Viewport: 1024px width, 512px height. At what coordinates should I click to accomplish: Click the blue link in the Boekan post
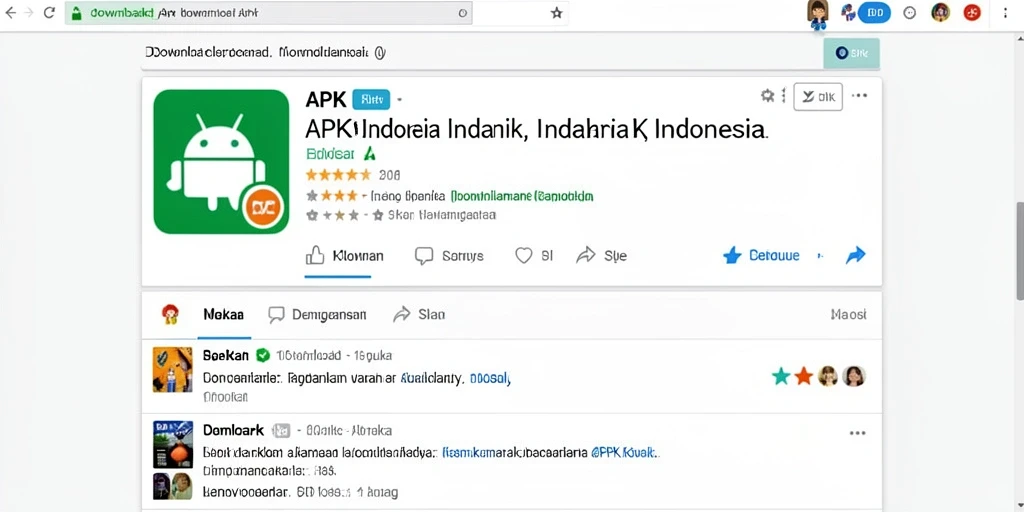[x=455, y=377]
